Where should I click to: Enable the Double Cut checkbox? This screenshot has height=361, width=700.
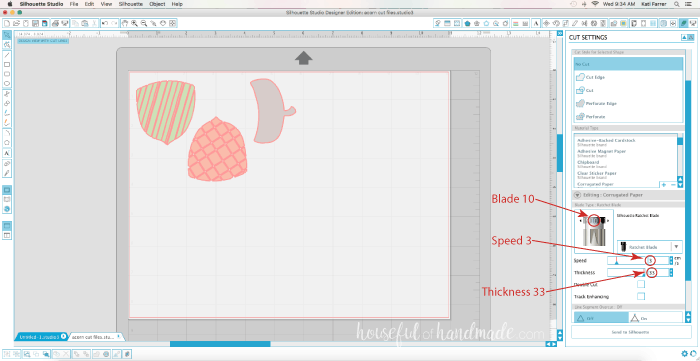(641, 284)
